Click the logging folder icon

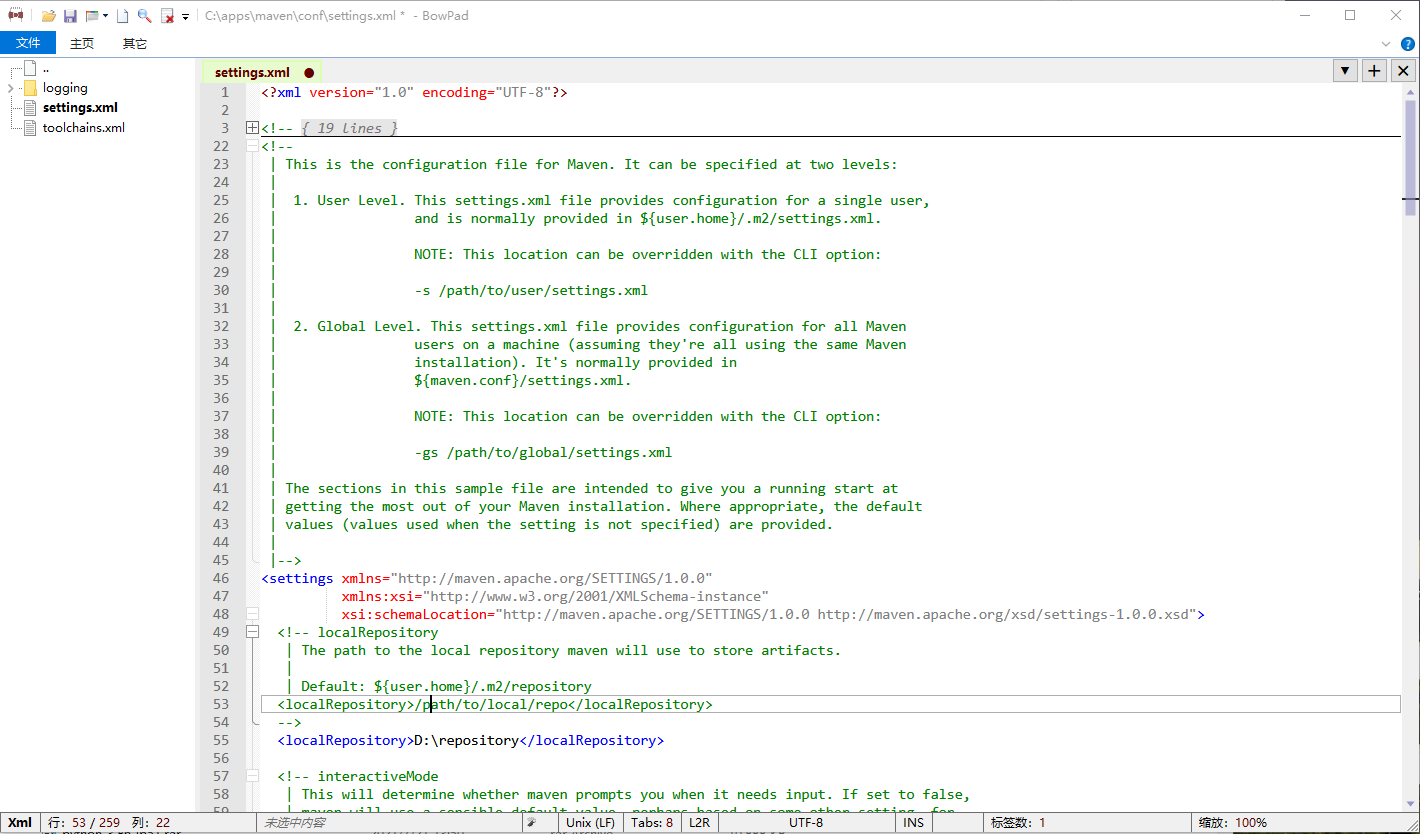pyautogui.click(x=29, y=88)
